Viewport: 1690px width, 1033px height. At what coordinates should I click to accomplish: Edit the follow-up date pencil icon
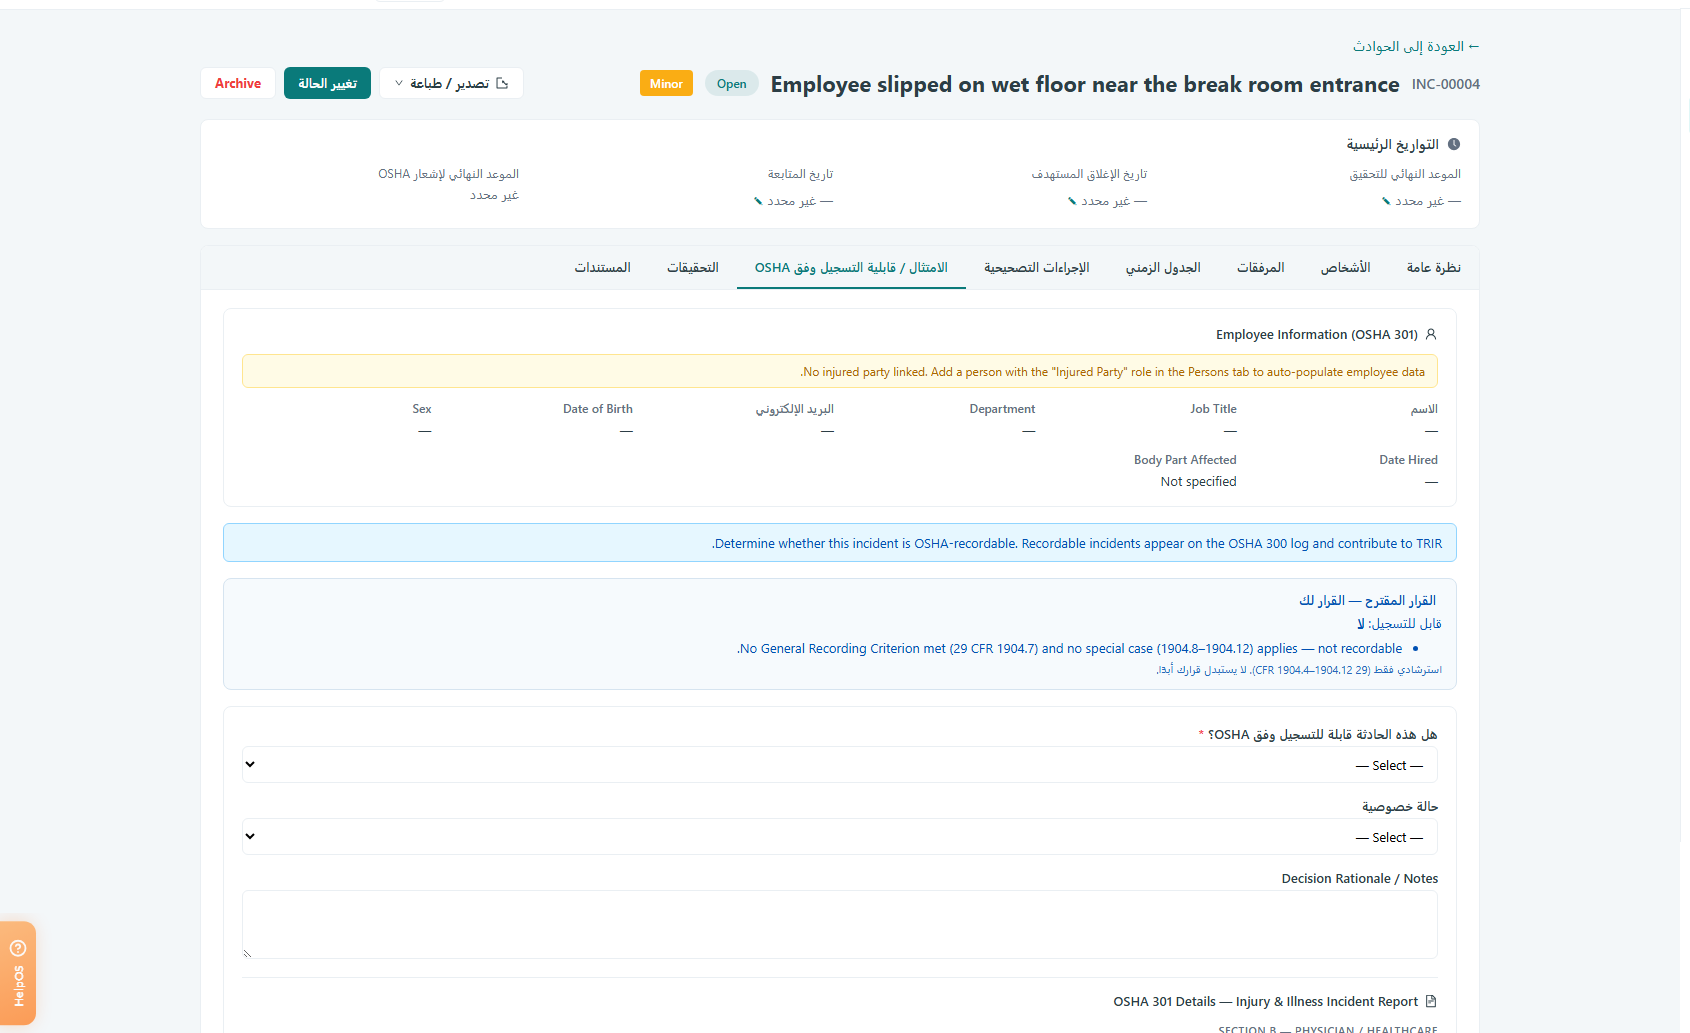[758, 201]
